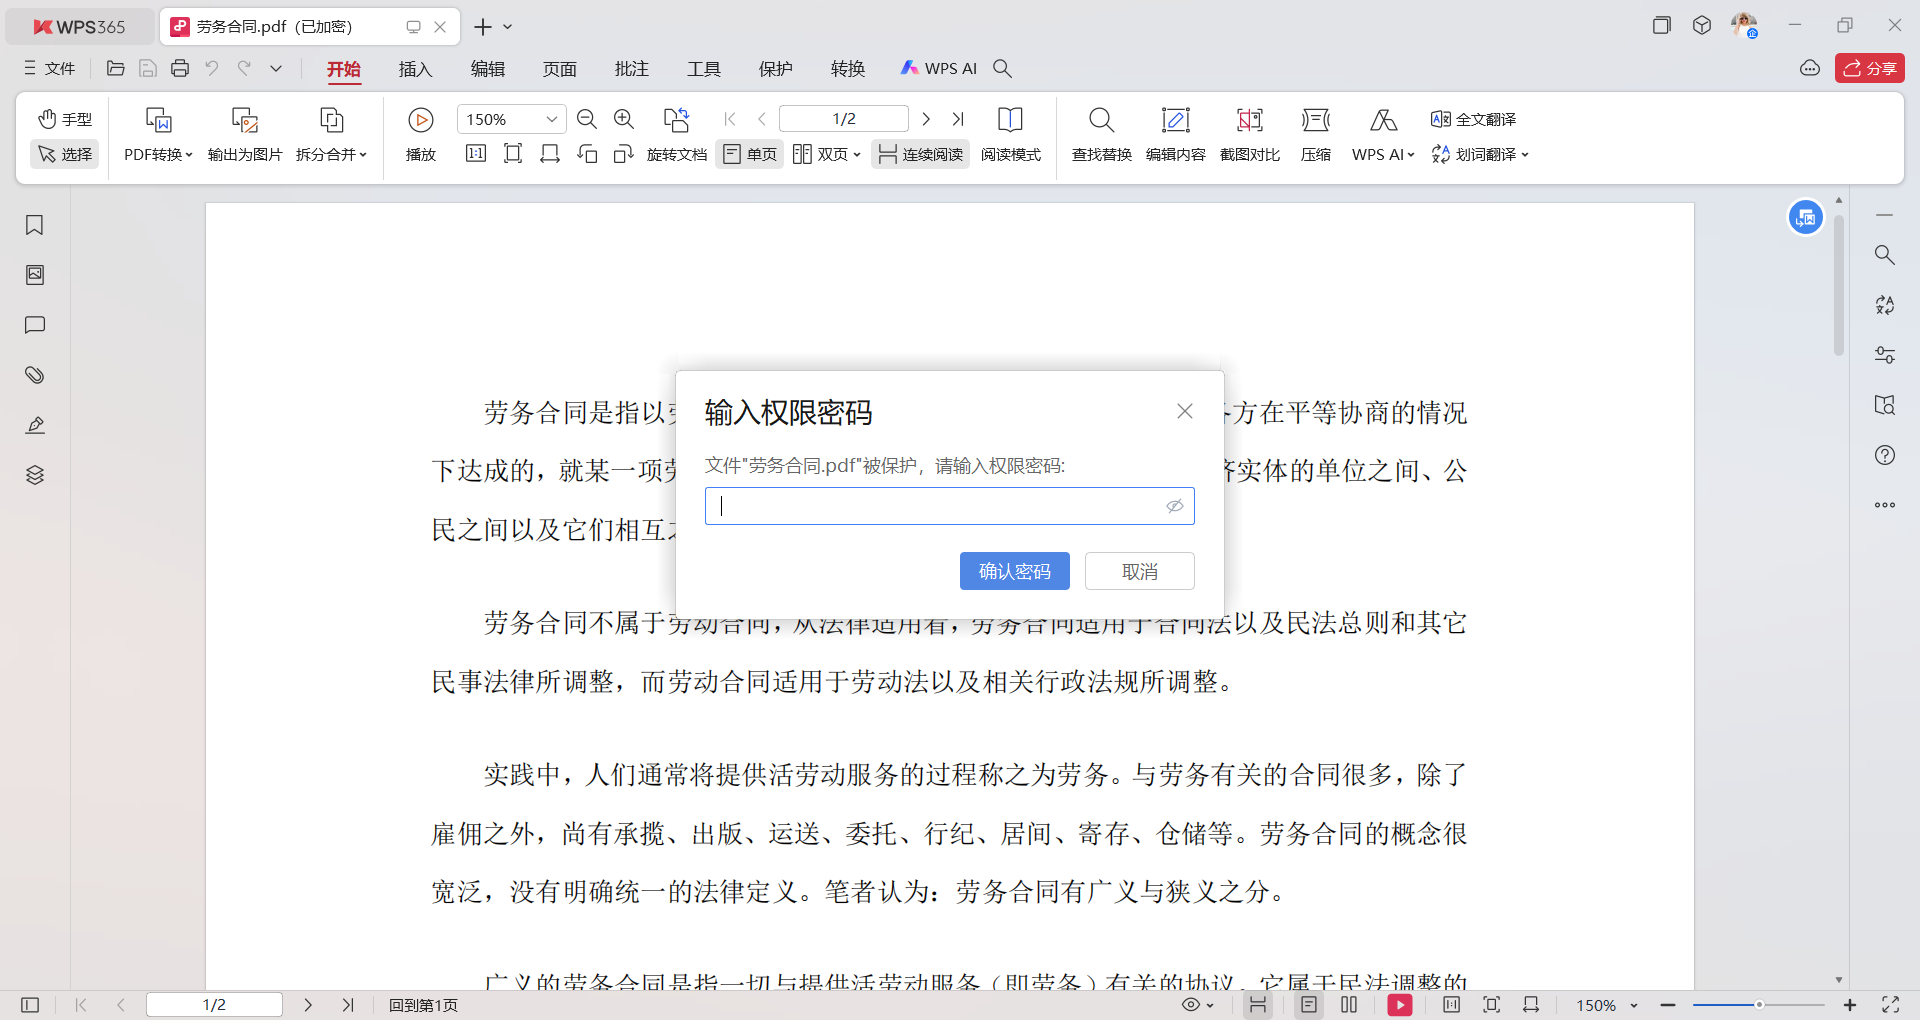Click the Confirm Password button

pyautogui.click(x=1014, y=571)
